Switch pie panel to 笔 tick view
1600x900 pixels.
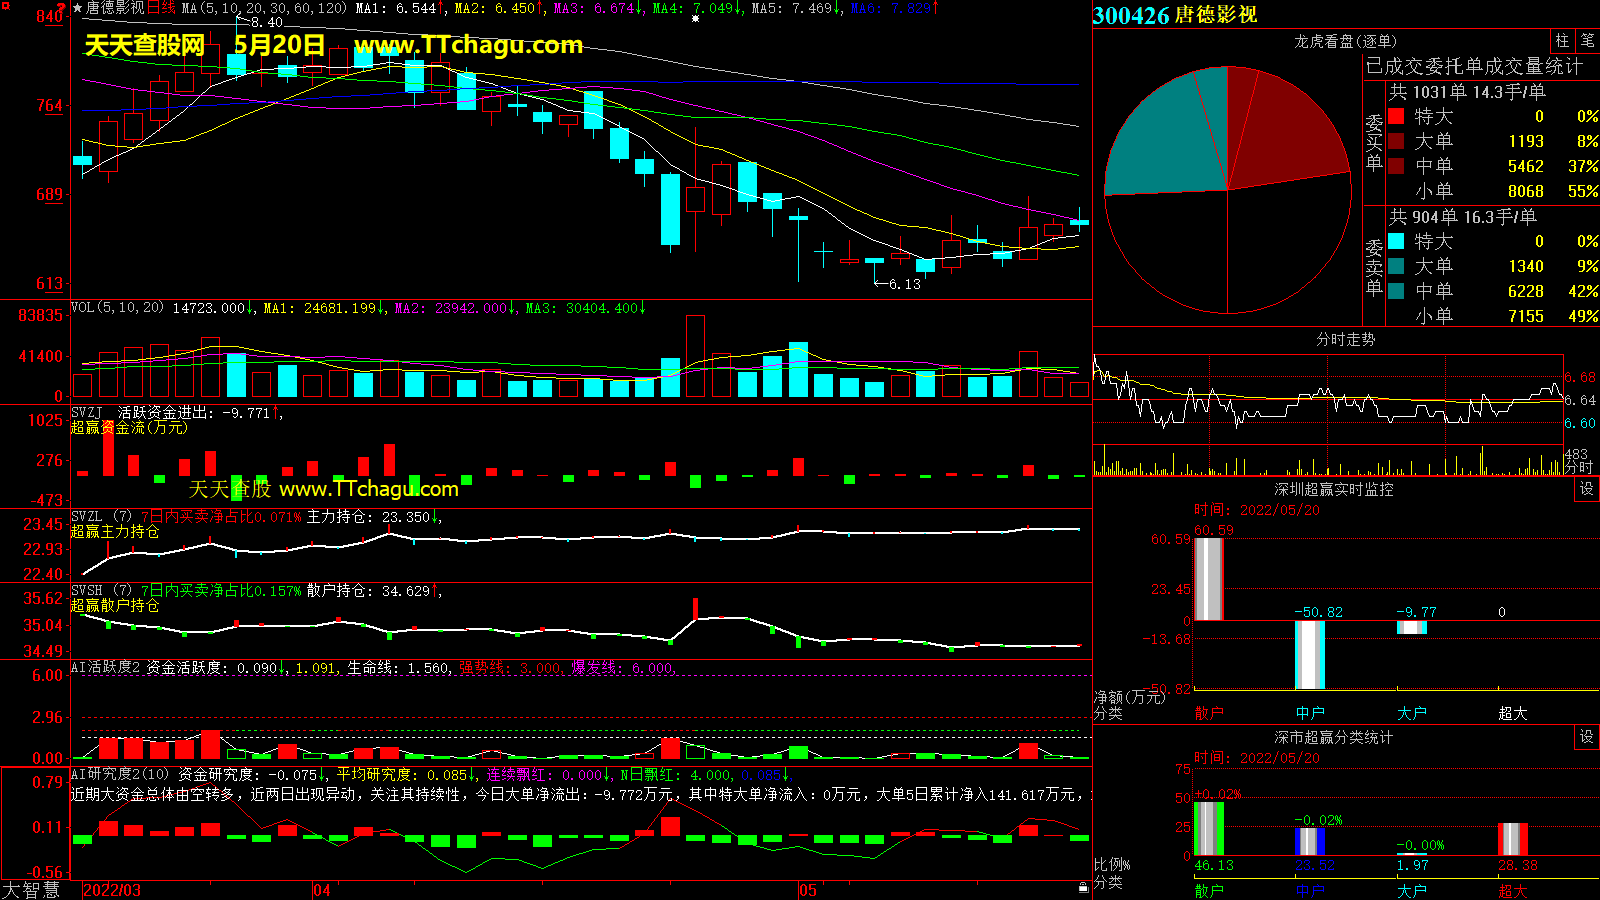[1587, 41]
